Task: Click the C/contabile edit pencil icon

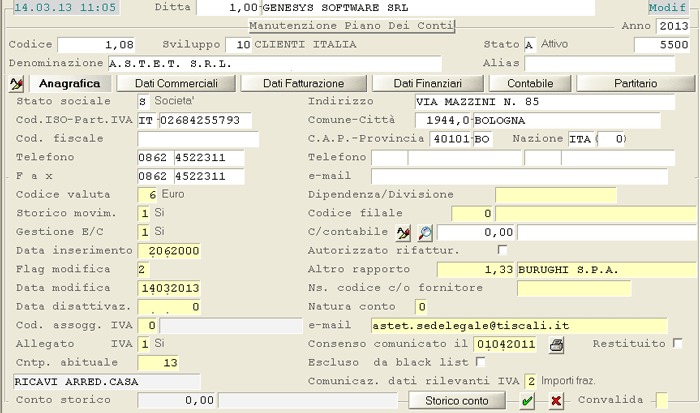Action: pyautogui.click(x=403, y=232)
